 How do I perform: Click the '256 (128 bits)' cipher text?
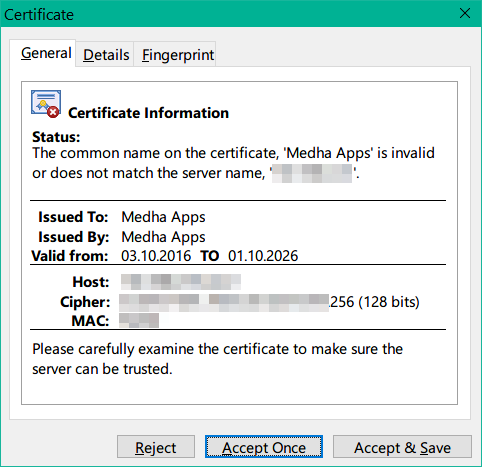tap(374, 302)
